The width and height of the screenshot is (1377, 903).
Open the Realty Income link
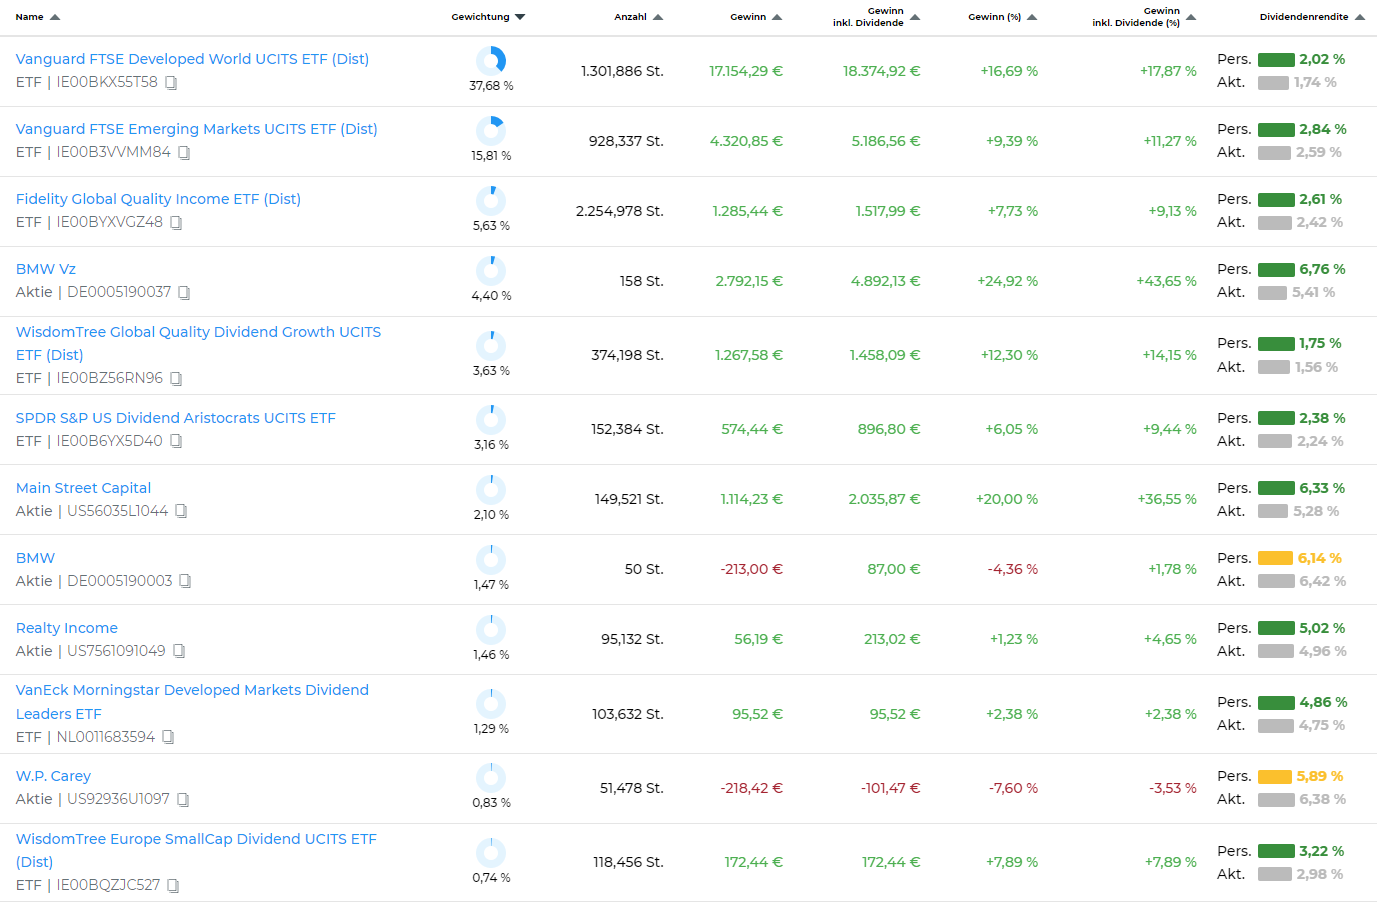[x=67, y=628]
